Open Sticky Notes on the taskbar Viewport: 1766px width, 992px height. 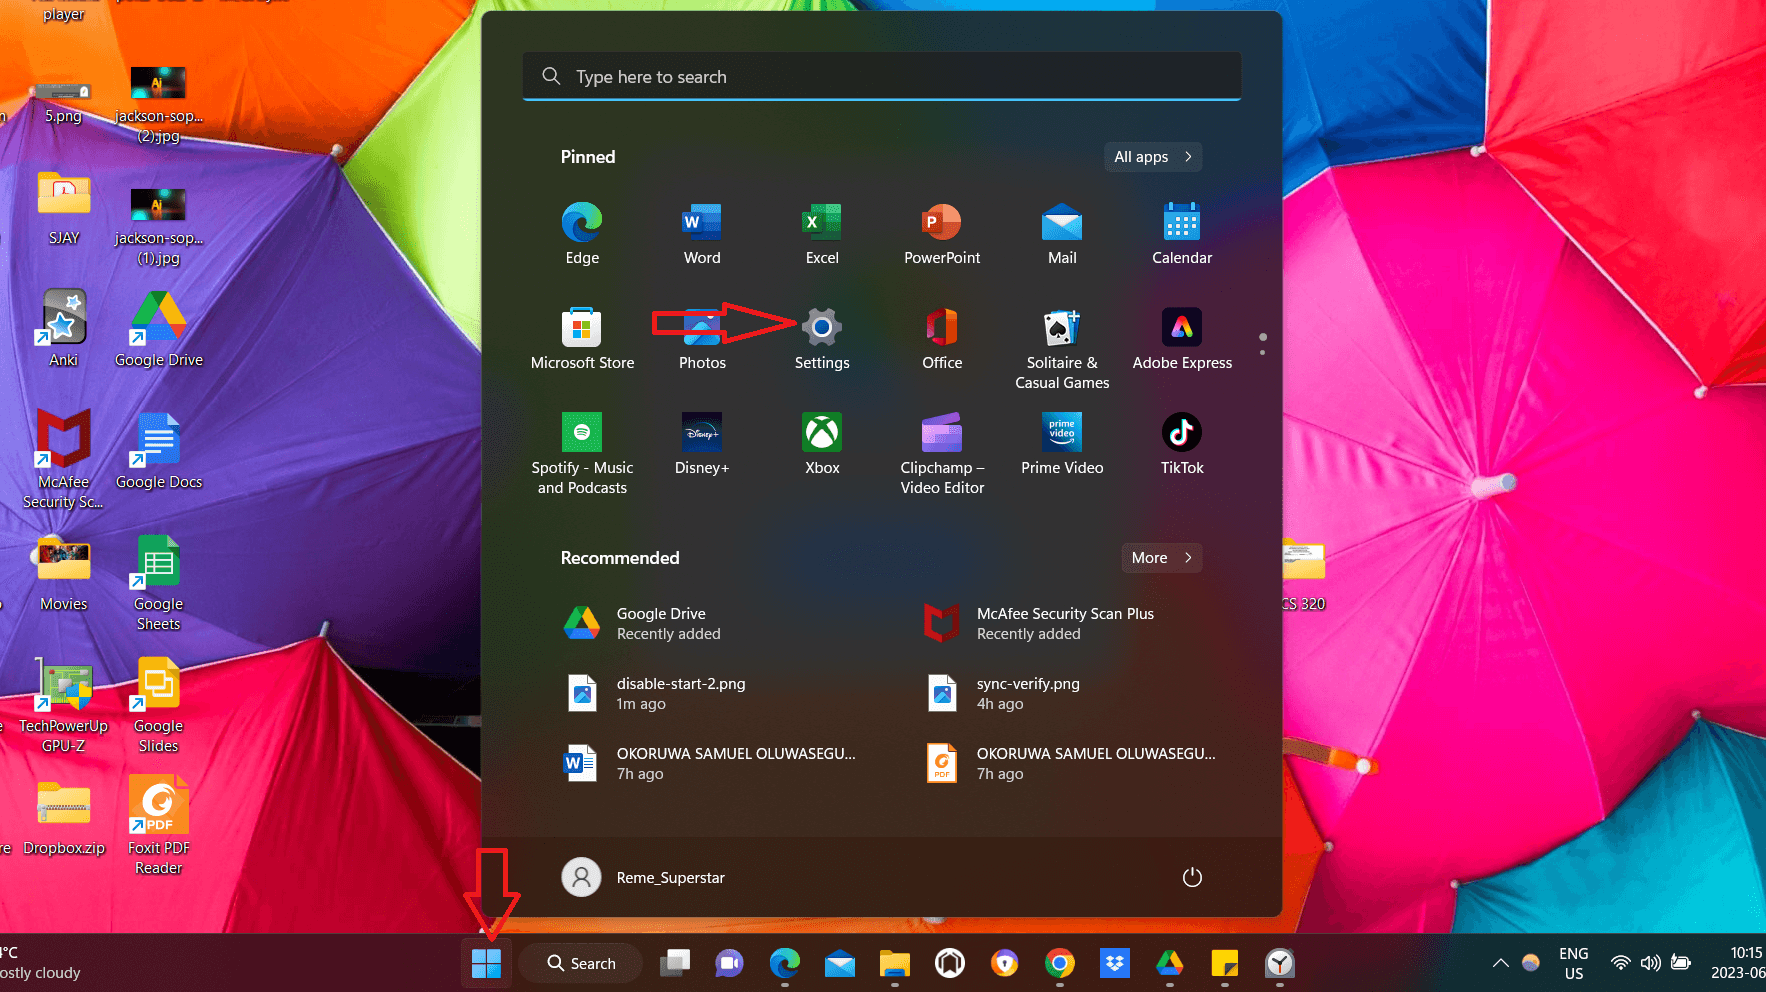[x=1225, y=963]
